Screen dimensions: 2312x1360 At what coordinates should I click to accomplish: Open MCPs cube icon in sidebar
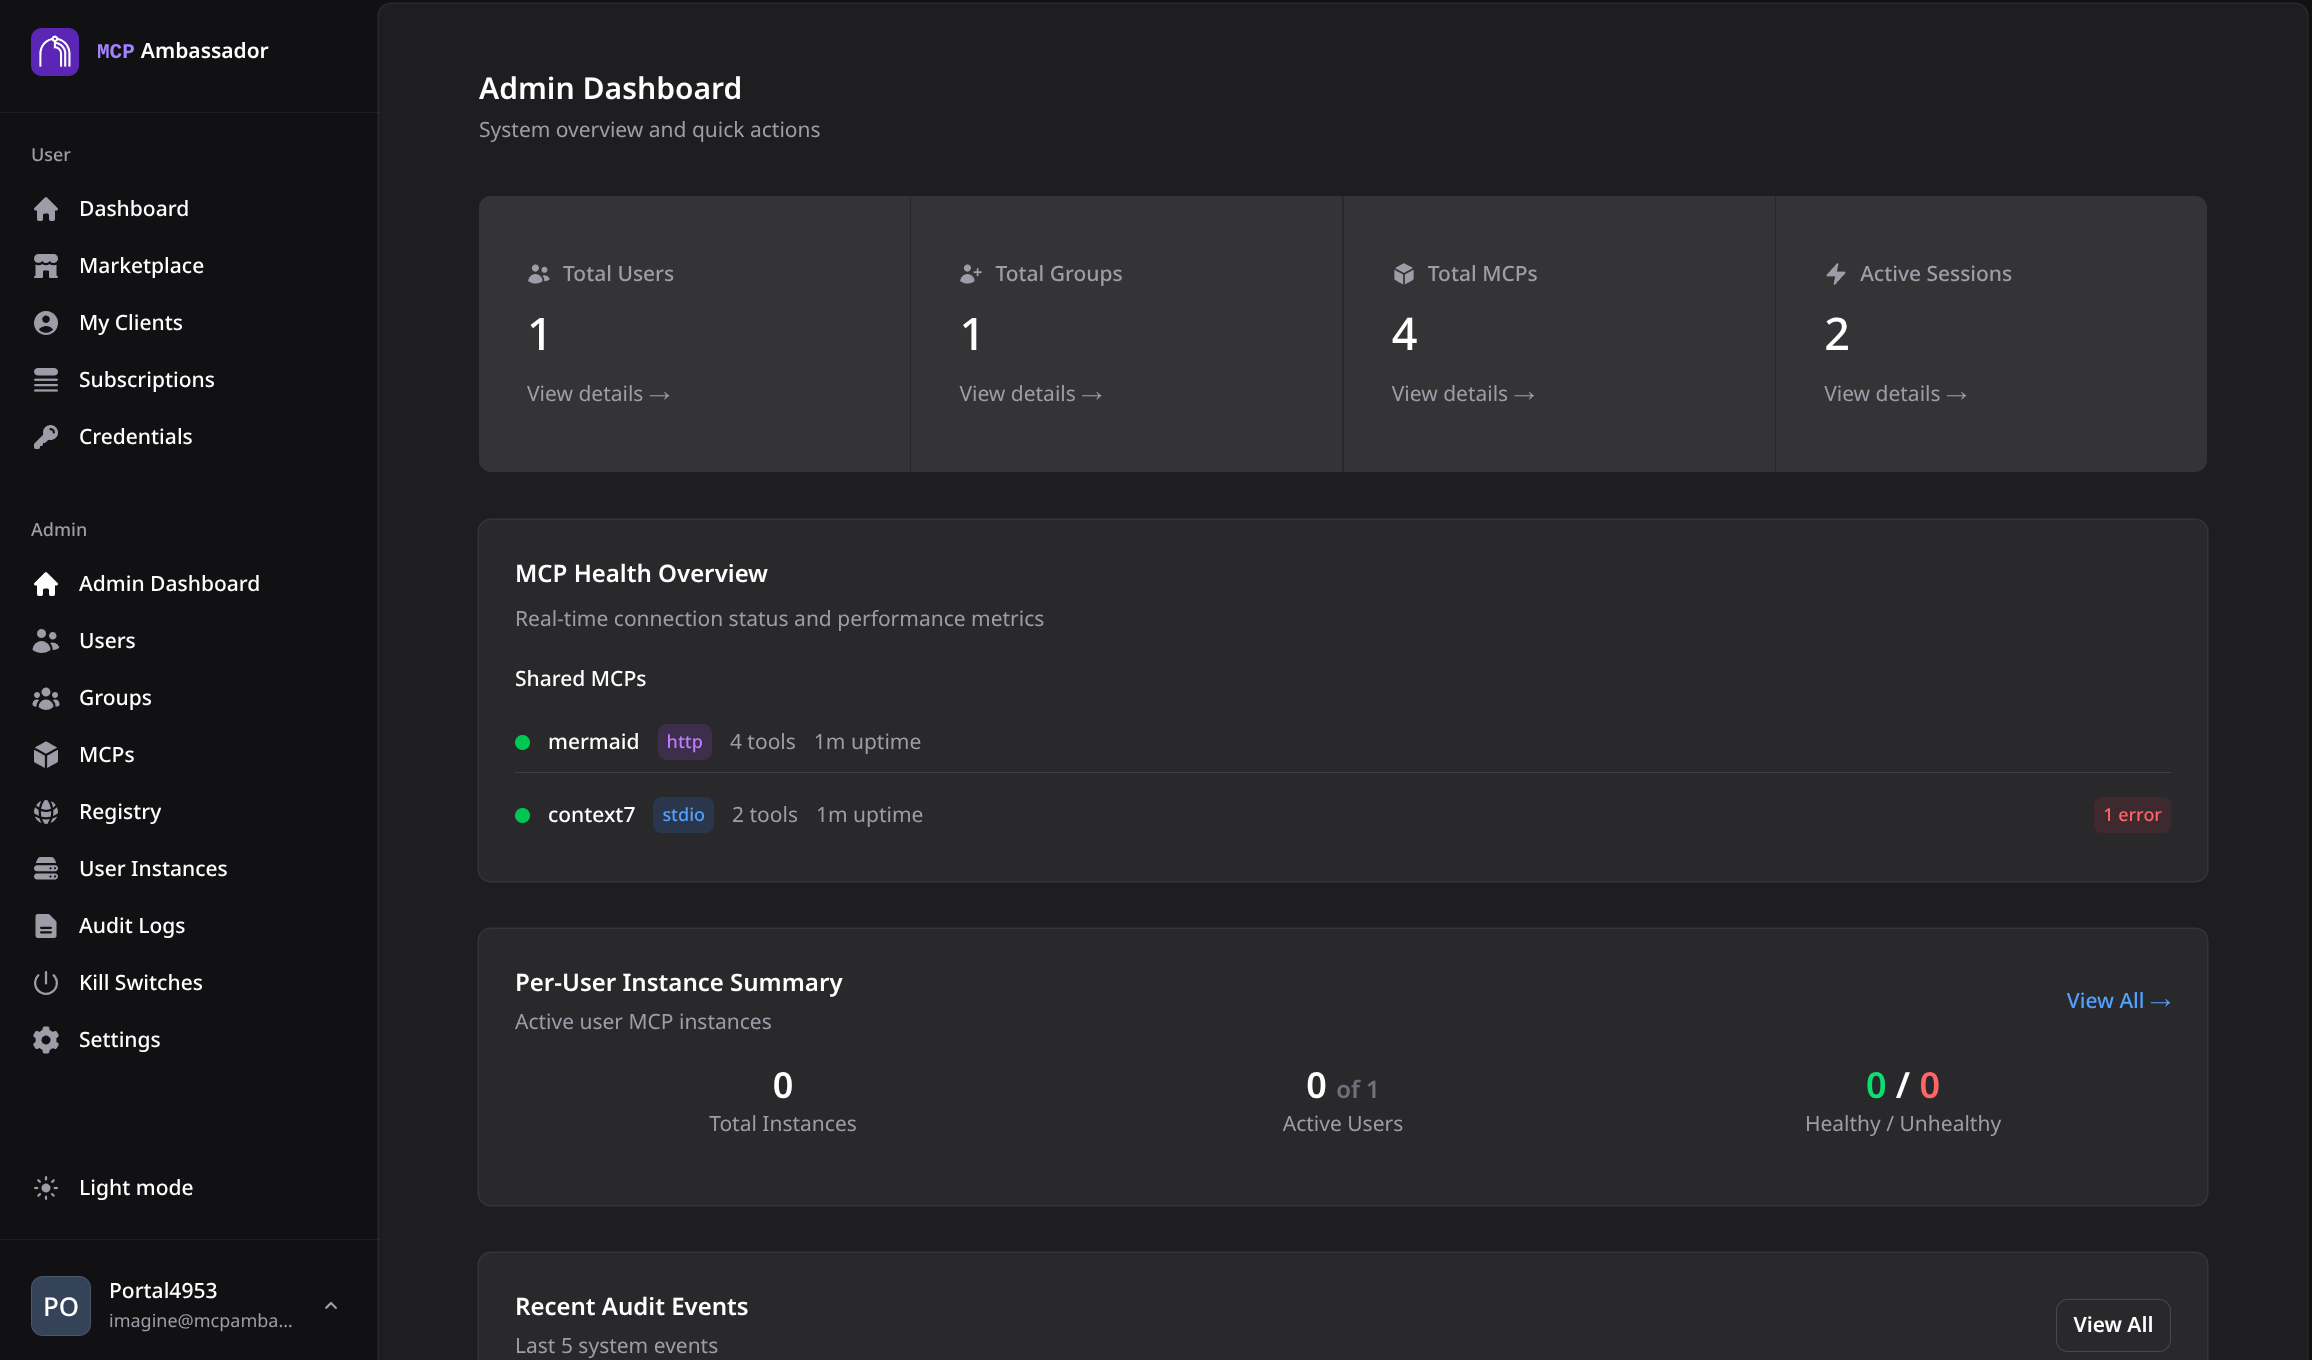[46, 755]
